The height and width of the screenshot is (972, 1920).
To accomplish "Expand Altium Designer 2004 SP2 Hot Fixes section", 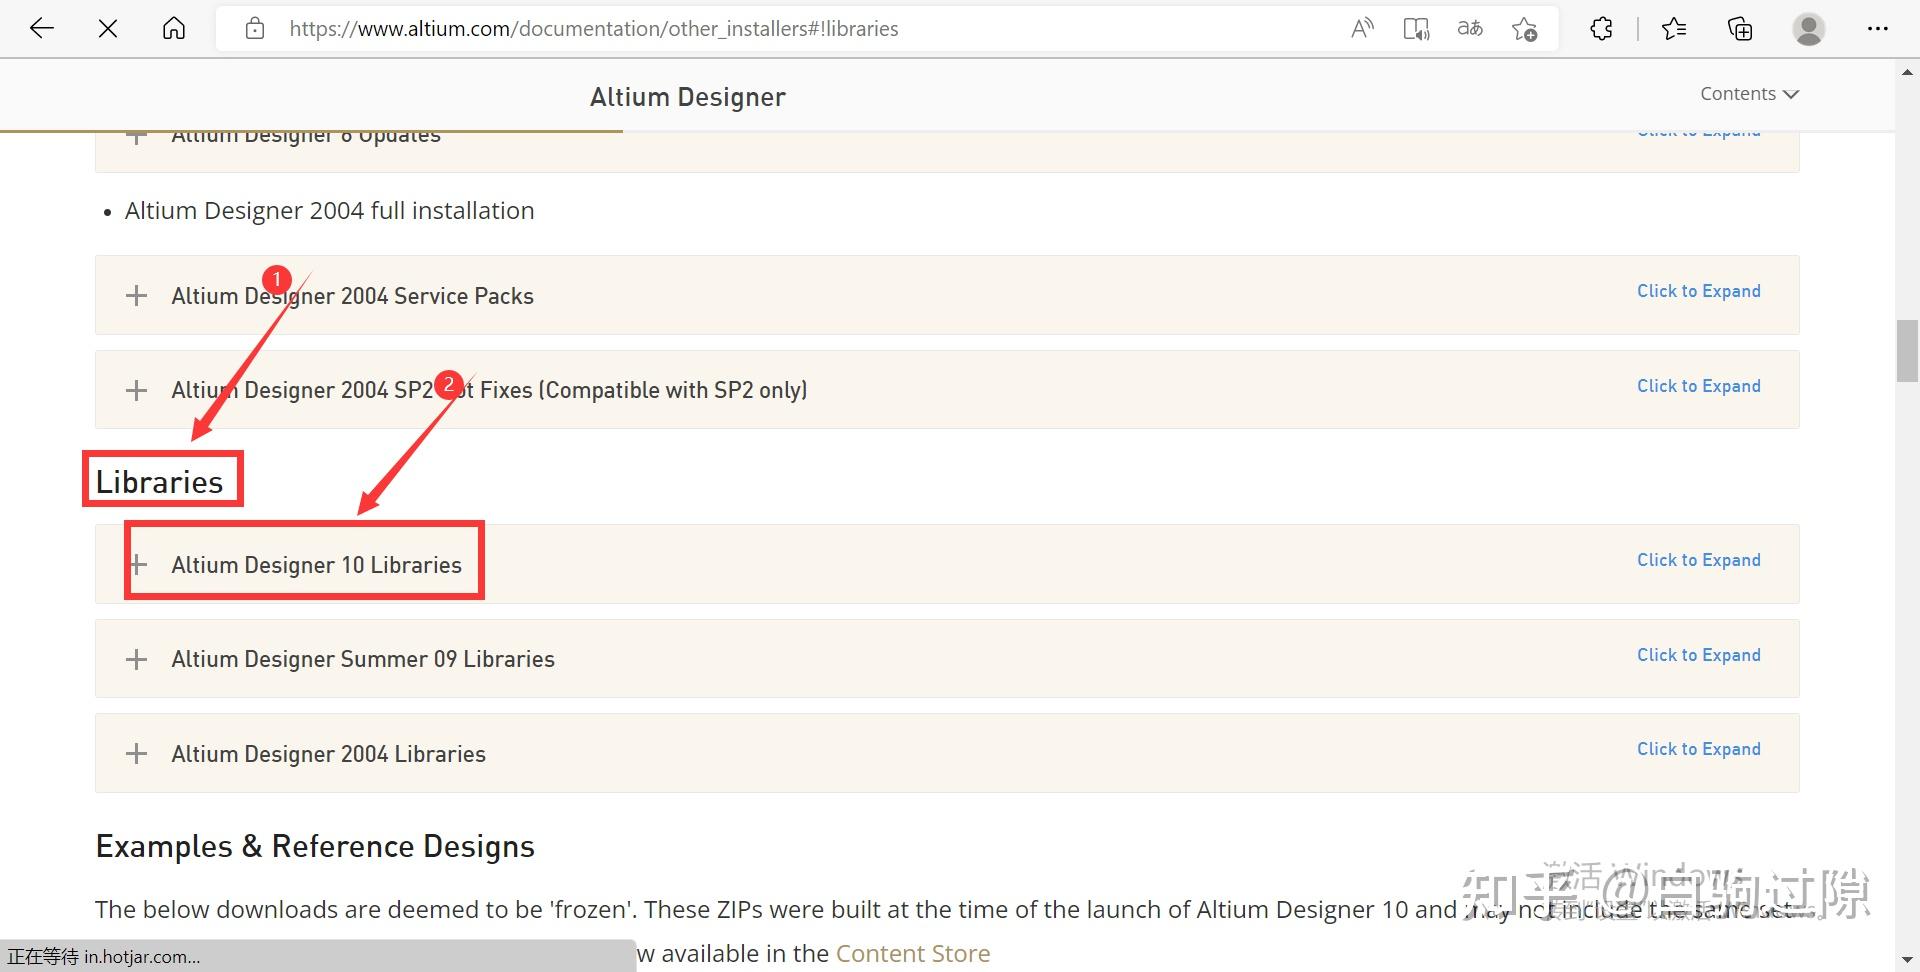I will (x=947, y=390).
